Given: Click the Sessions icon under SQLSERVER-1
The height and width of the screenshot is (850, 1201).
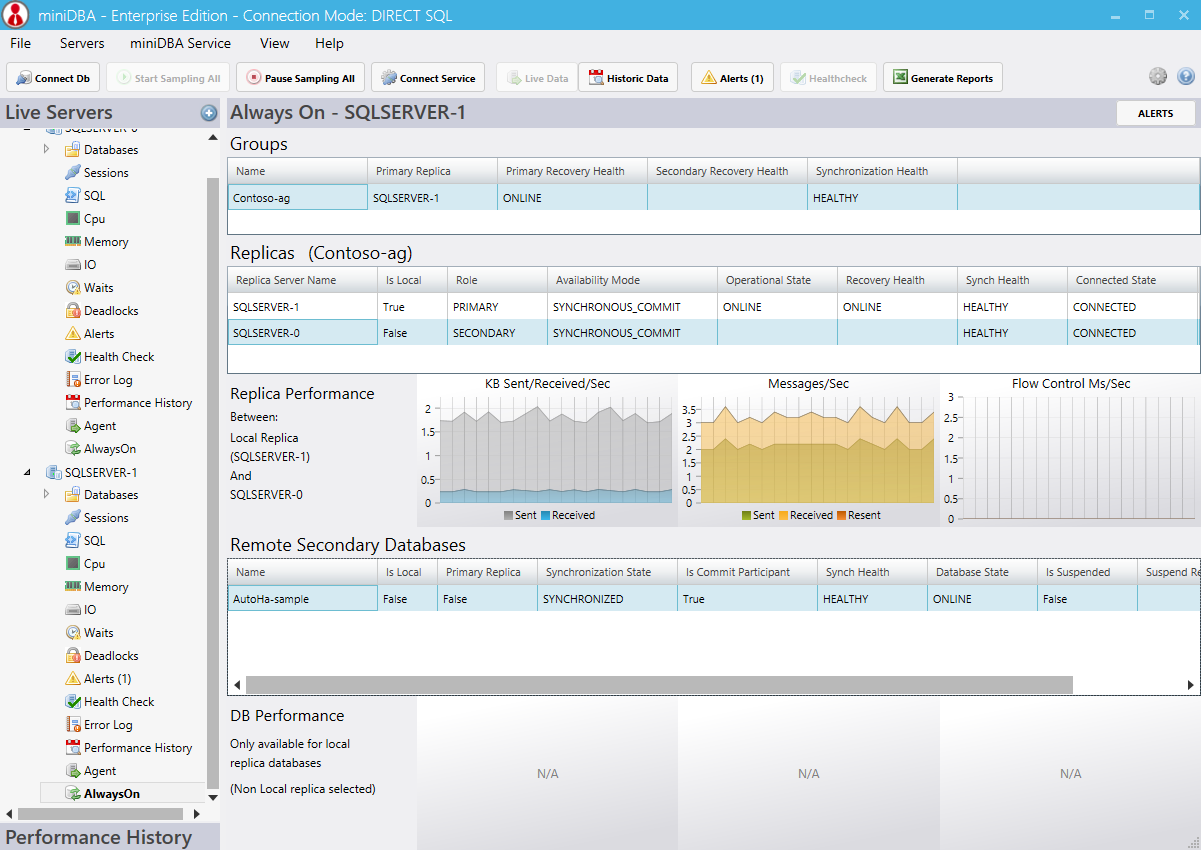Looking at the screenshot, I should (73, 518).
